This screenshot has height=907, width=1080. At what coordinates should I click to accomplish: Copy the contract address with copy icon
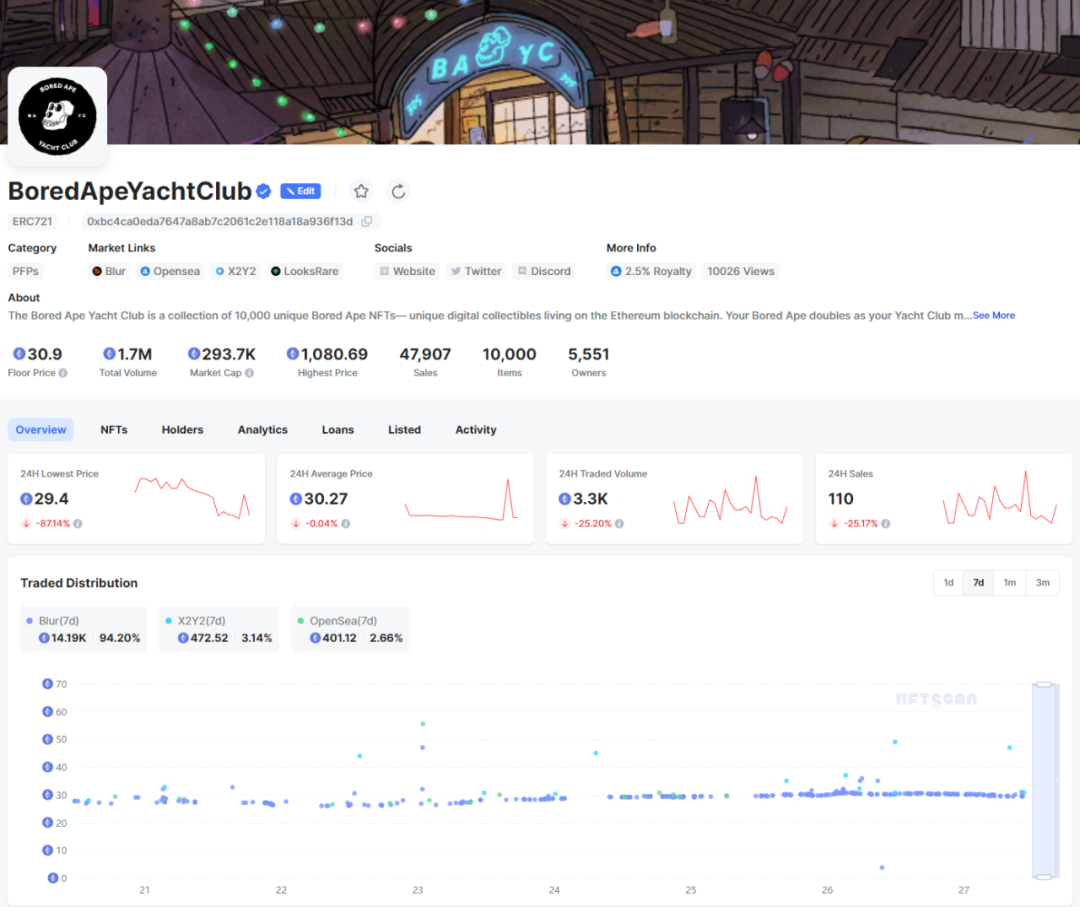[x=367, y=222]
